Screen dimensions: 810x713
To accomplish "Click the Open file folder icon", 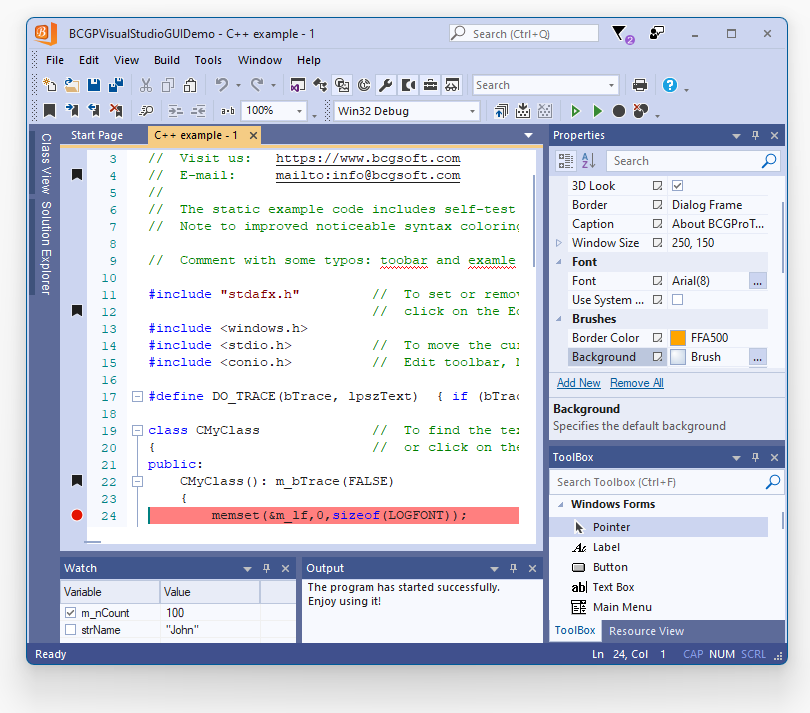I will coord(72,85).
